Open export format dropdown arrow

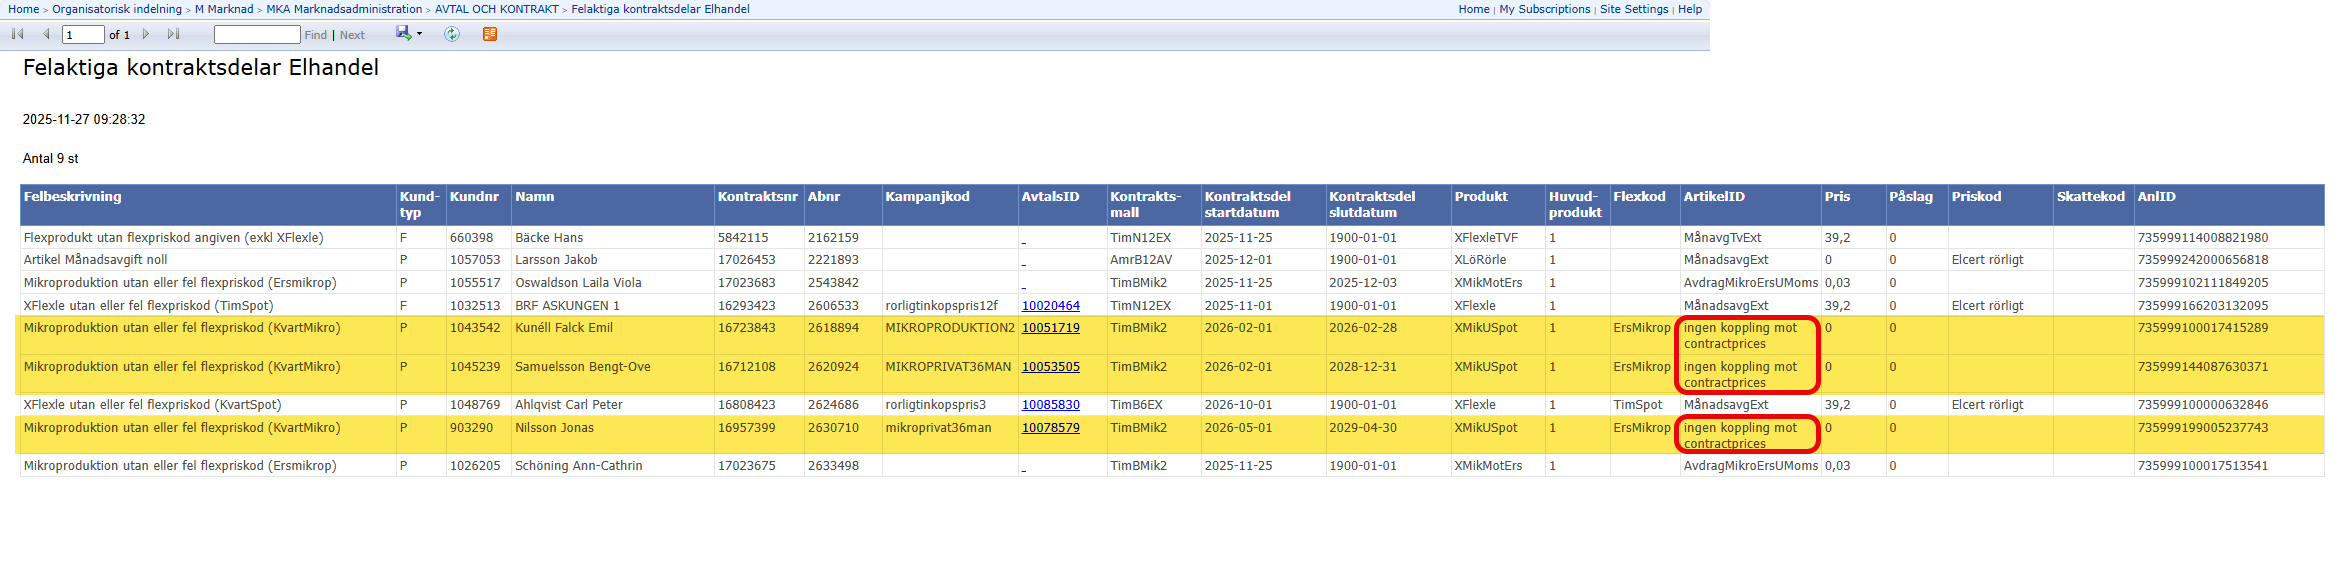[419, 34]
